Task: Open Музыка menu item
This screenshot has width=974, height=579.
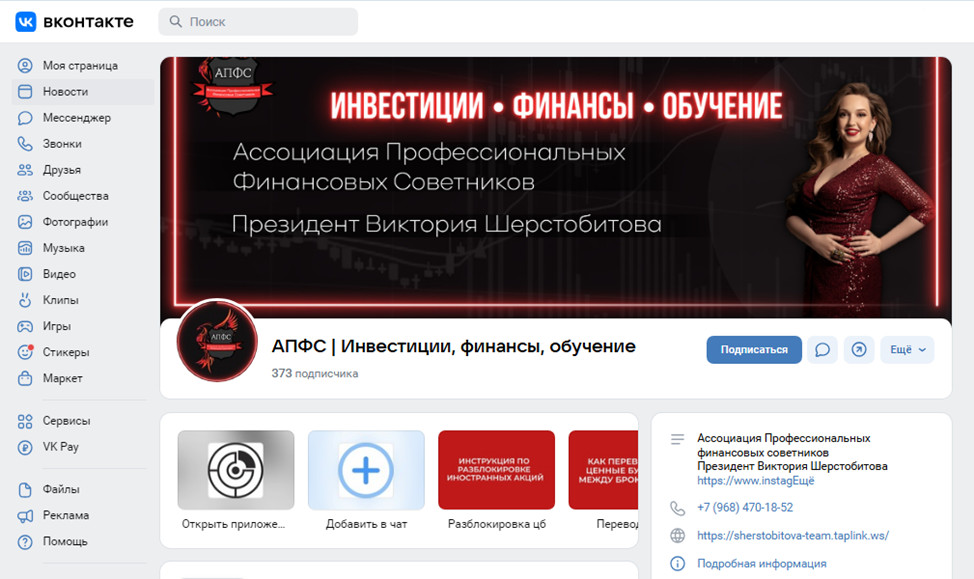Action: pyautogui.click(x=83, y=248)
